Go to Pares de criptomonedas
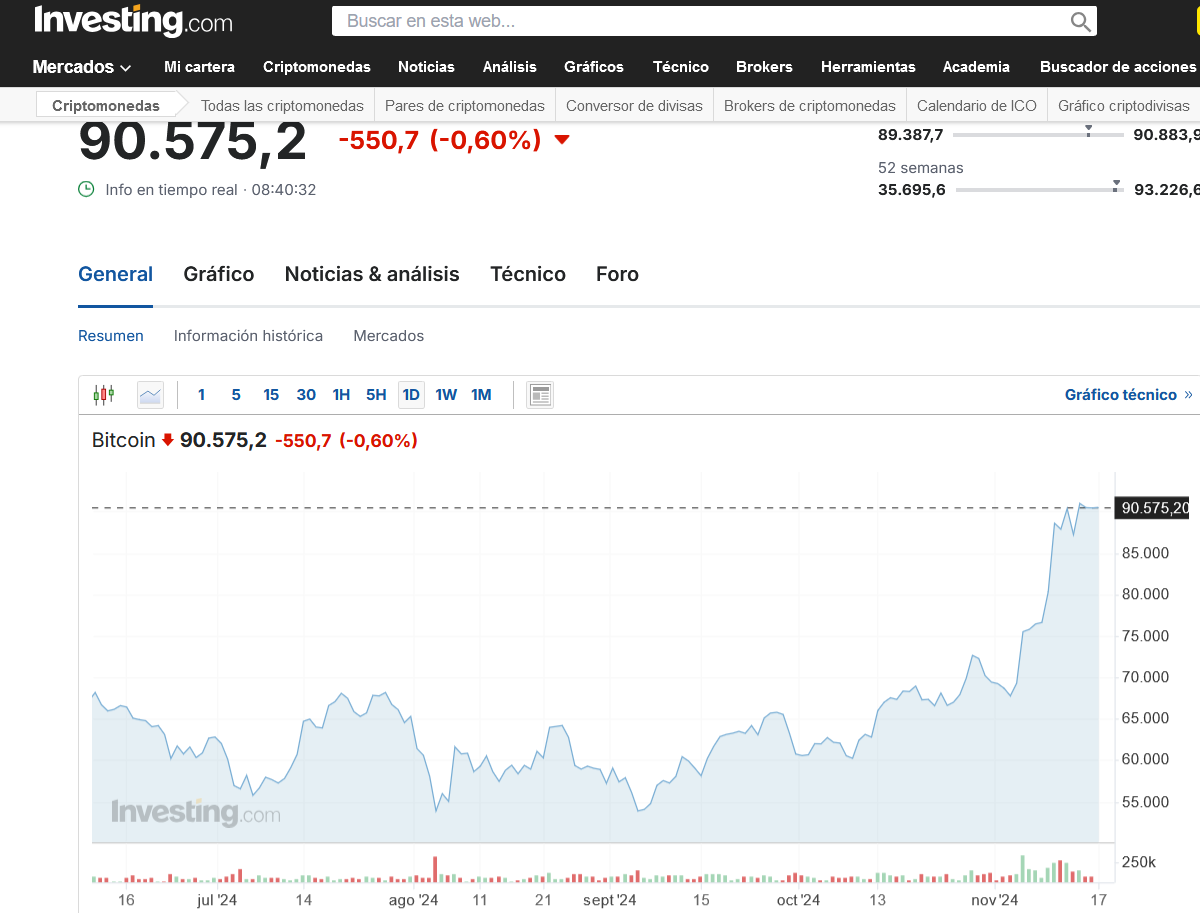 465,105
